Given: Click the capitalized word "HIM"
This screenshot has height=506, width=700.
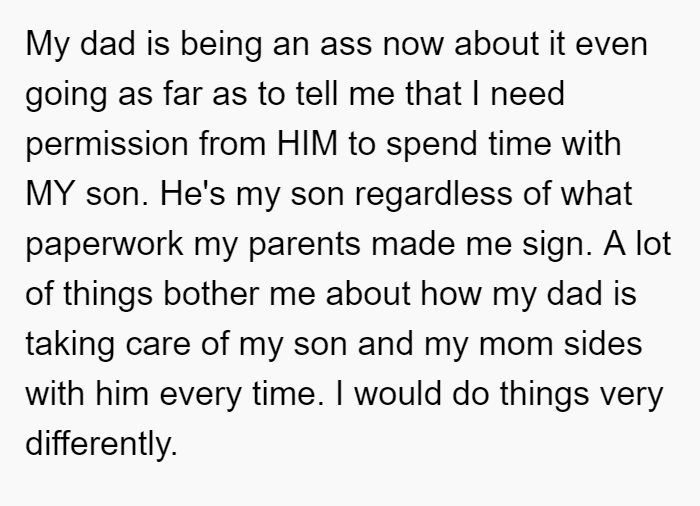Looking at the screenshot, I should [x=307, y=144].
